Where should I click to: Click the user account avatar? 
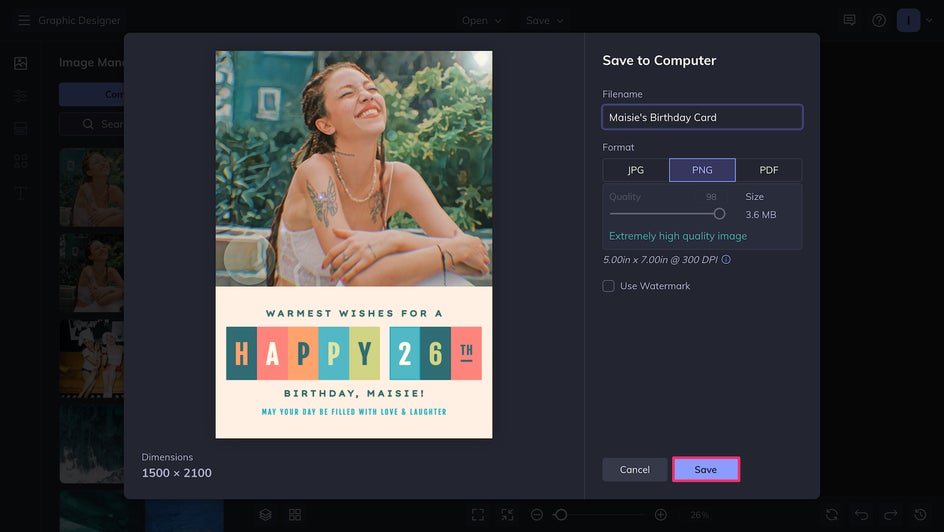908,20
